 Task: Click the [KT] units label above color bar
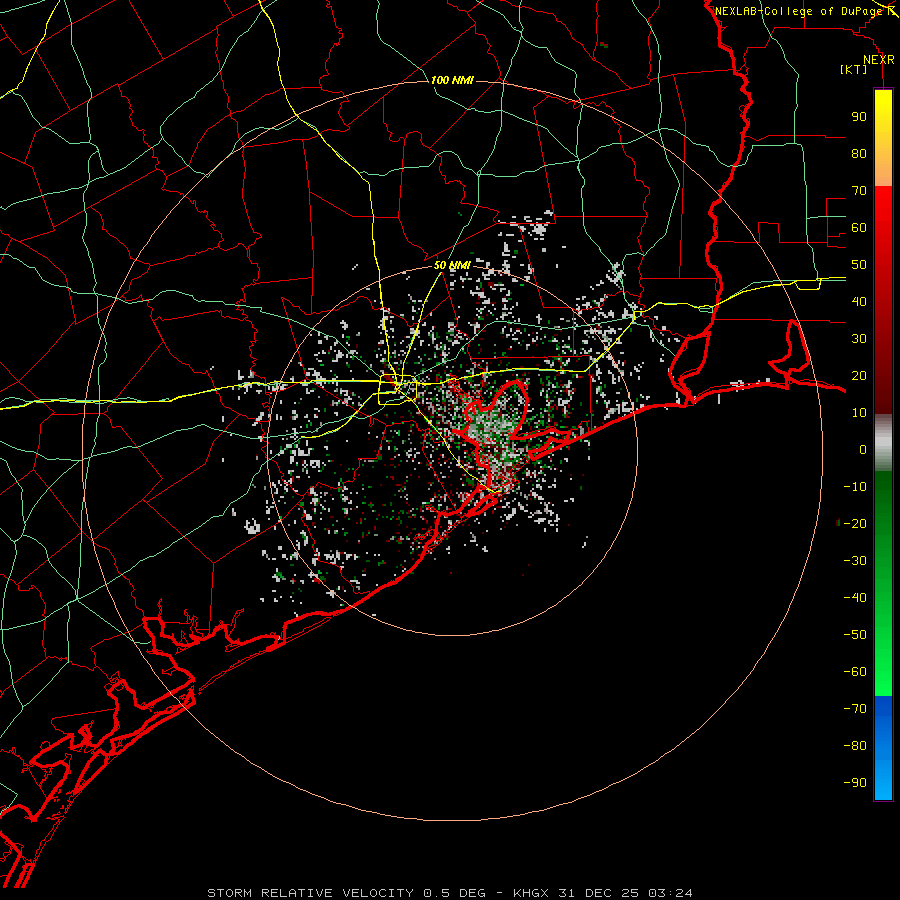(x=854, y=69)
